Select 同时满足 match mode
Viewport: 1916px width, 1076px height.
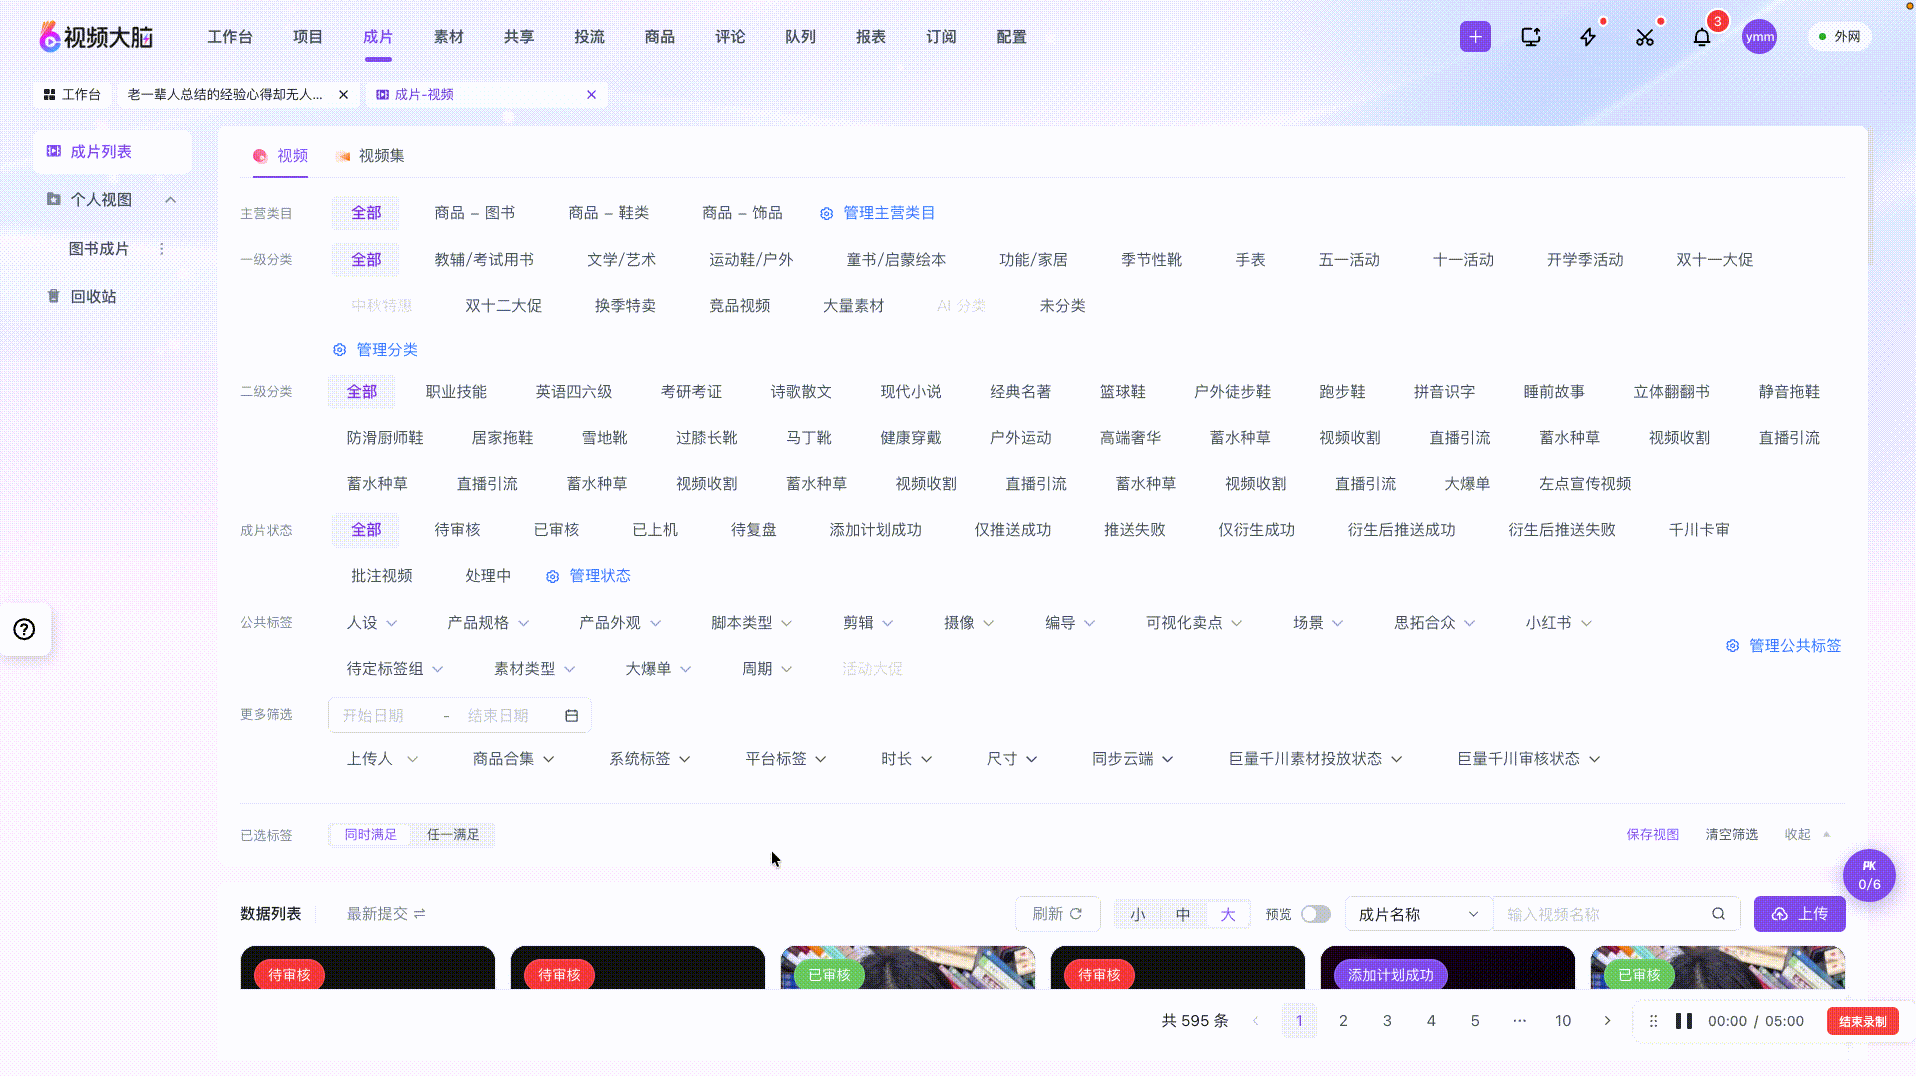[x=370, y=834]
